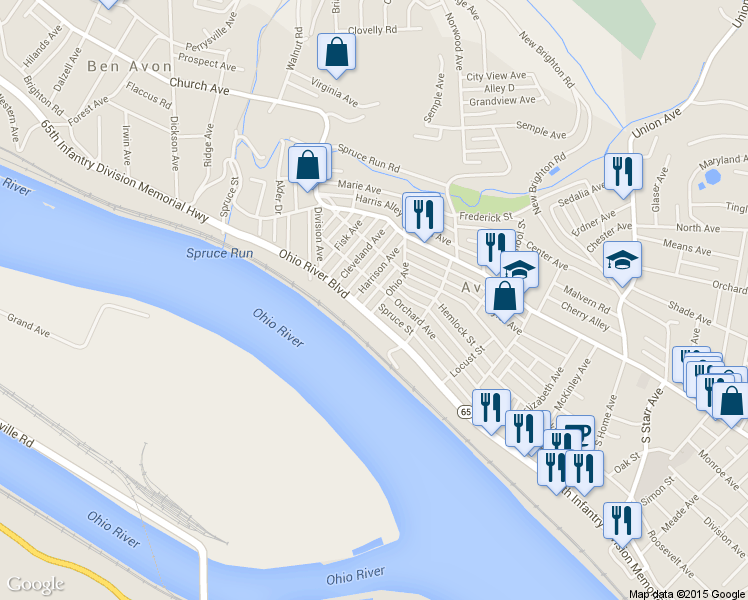Viewport: 748px width, 600px height.
Task: Click the Map data ©2015 Google text
Action: pyautogui.click(x=687, y=594)
